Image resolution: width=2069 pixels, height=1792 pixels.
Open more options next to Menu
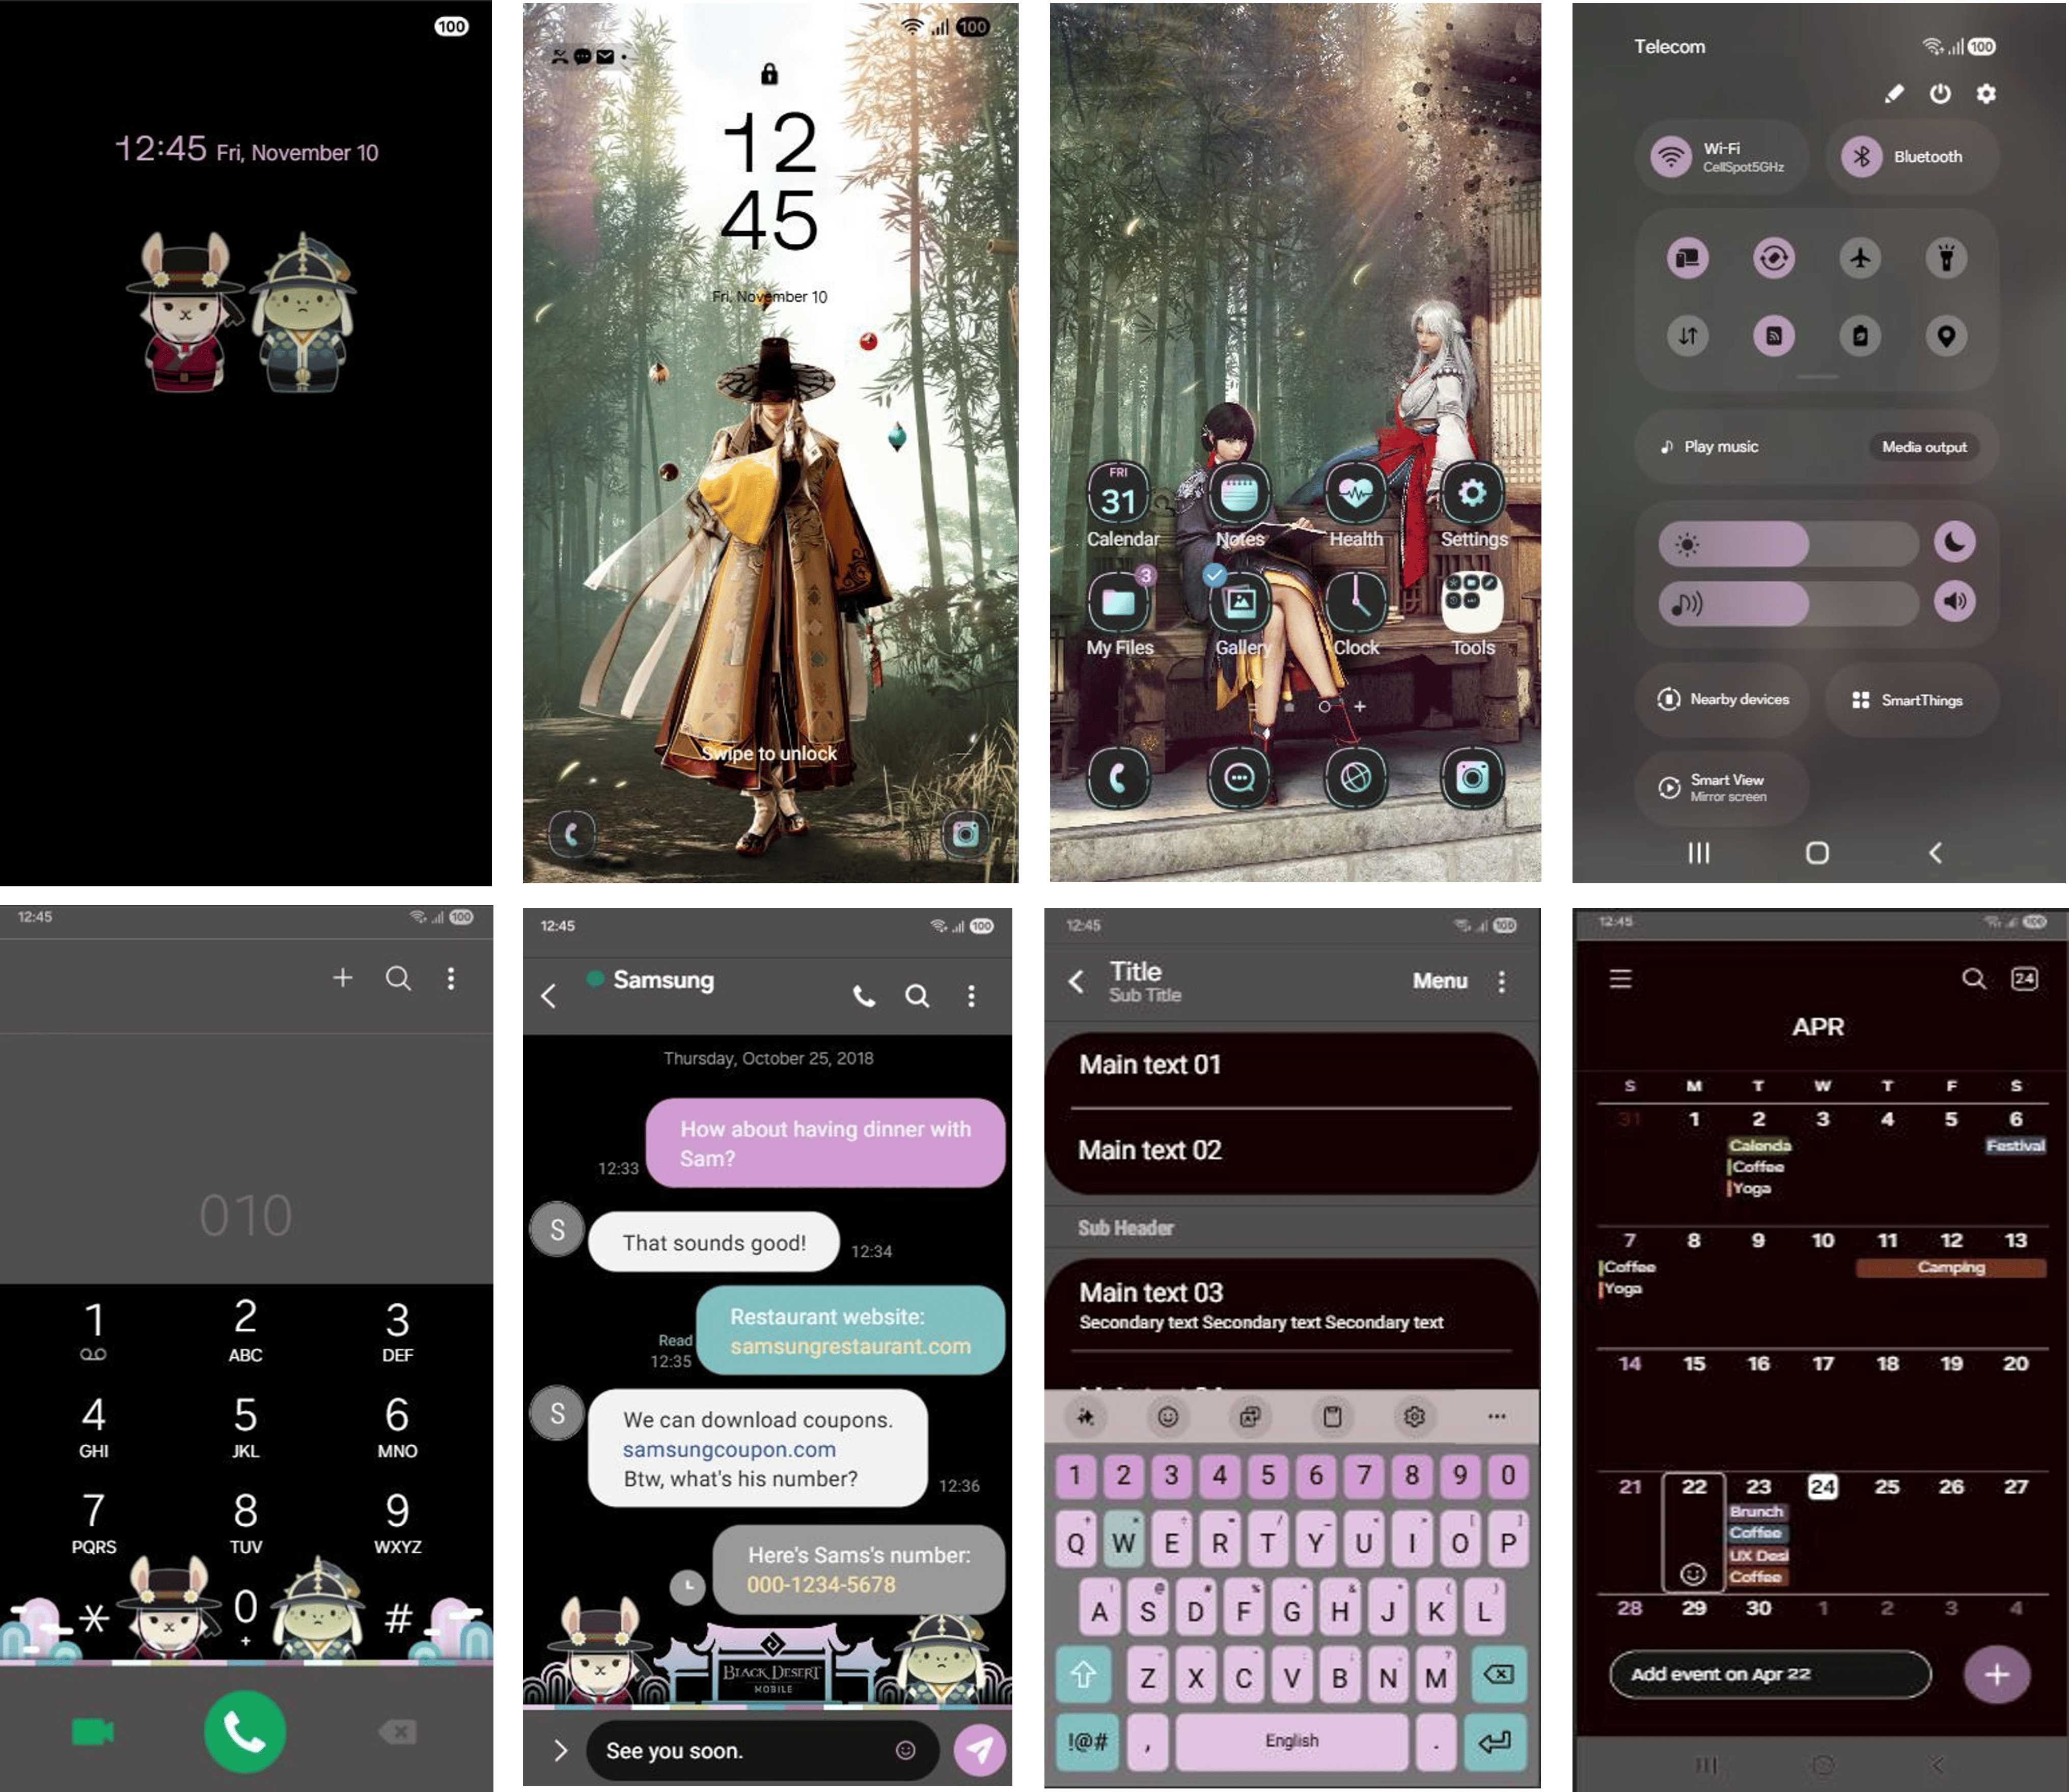pos(1501,982)
